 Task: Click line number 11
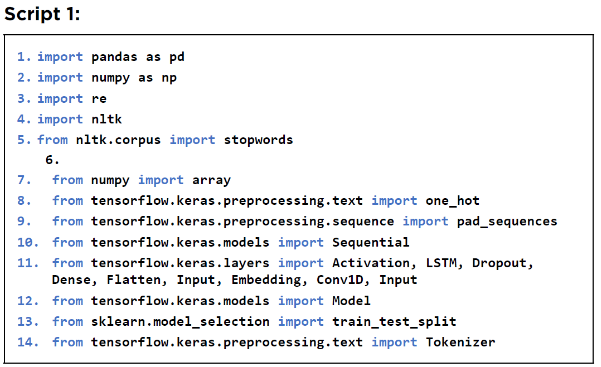click(28, 263)
